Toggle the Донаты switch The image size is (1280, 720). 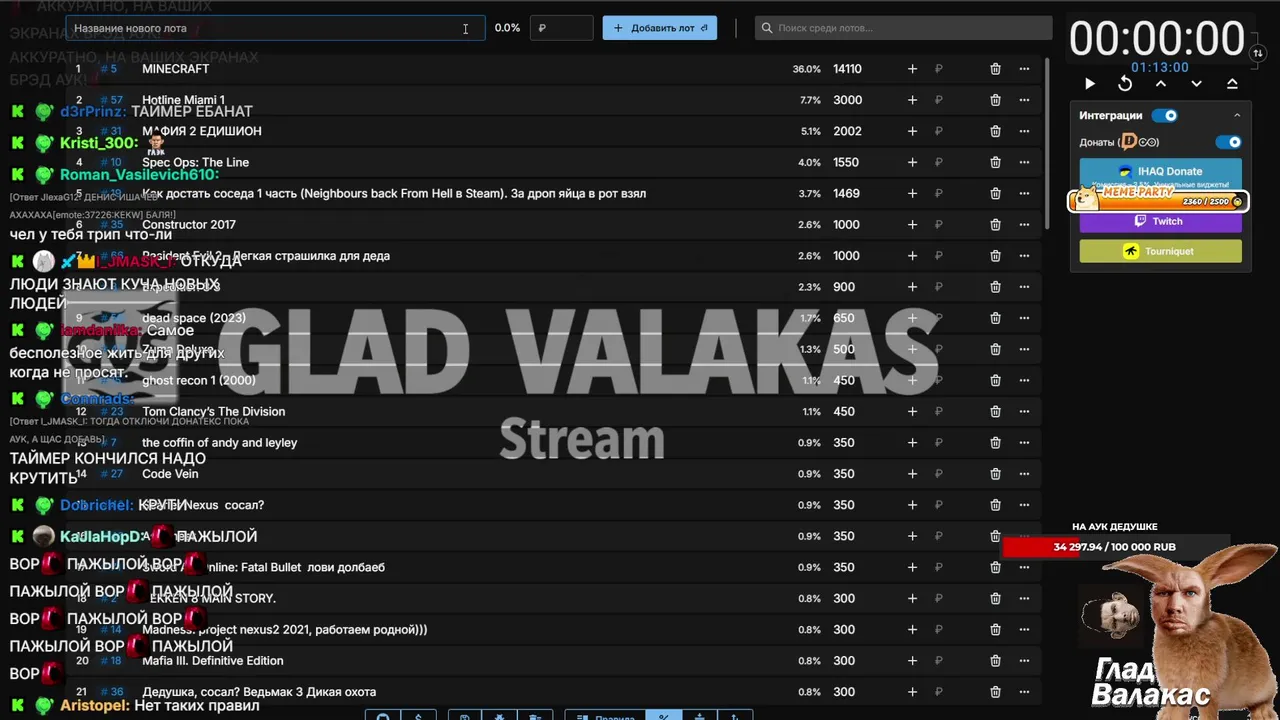coord(1228,142)
